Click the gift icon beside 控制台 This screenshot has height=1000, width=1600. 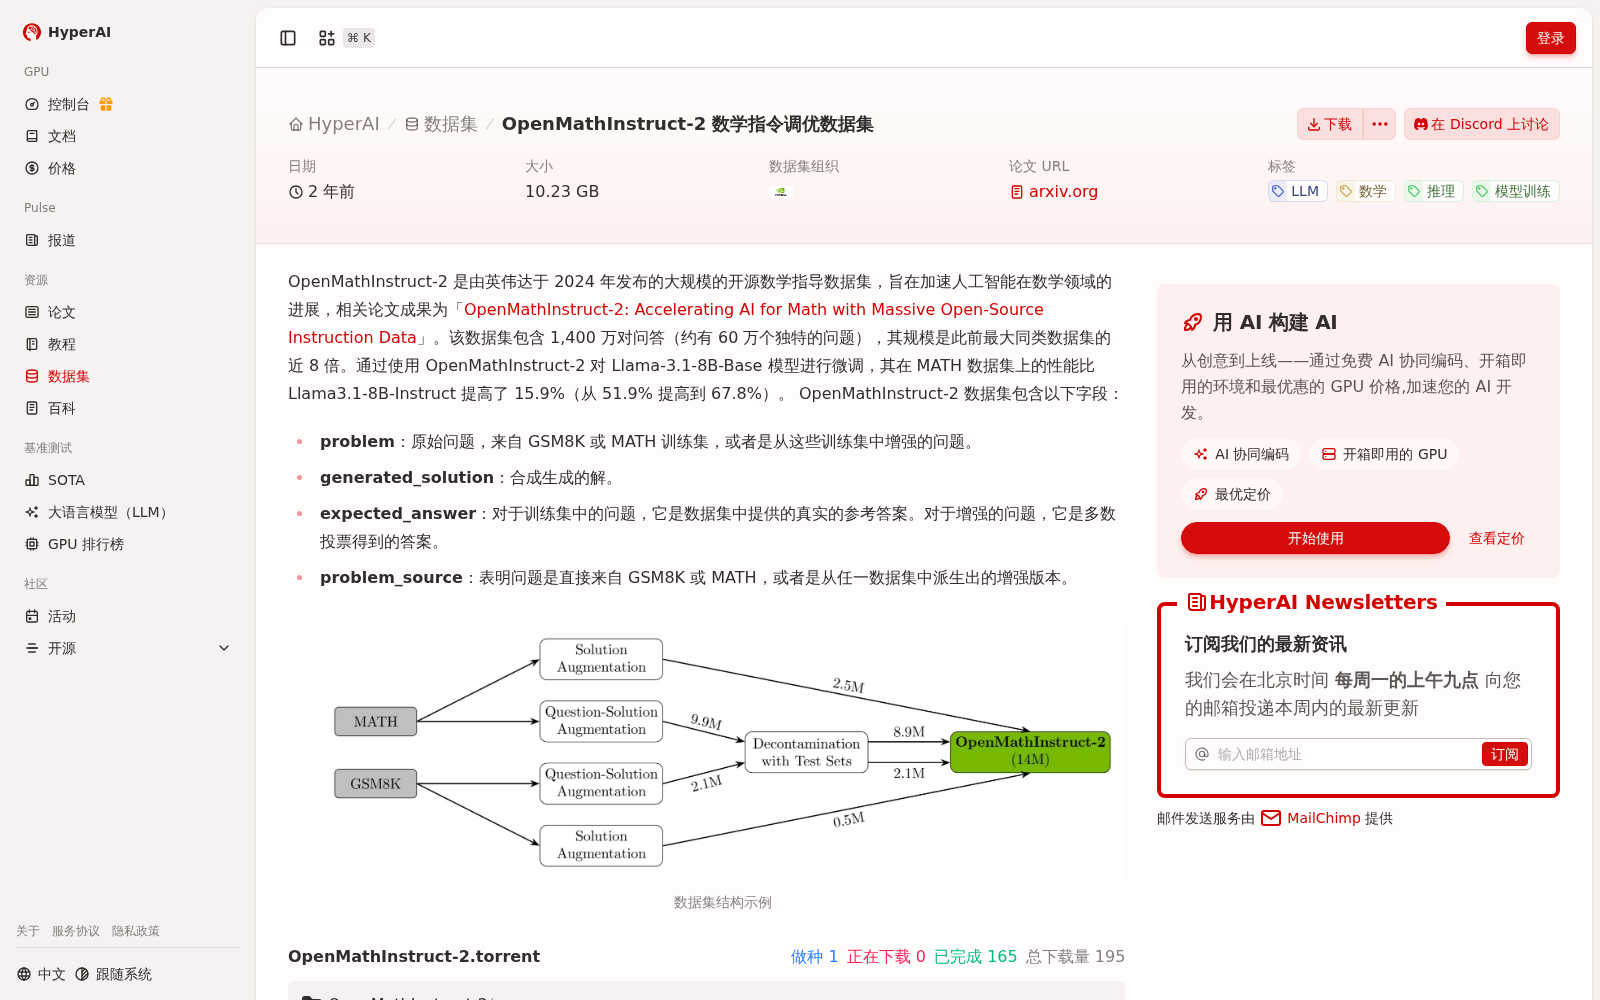(x=106, y=104)
